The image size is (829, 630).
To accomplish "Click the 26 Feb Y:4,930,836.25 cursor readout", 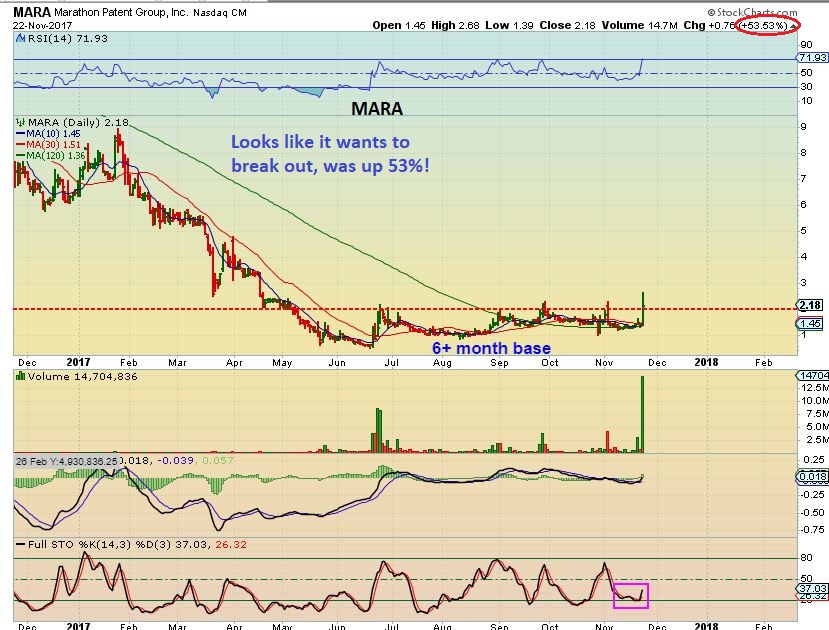I will (x=67, y=461).
